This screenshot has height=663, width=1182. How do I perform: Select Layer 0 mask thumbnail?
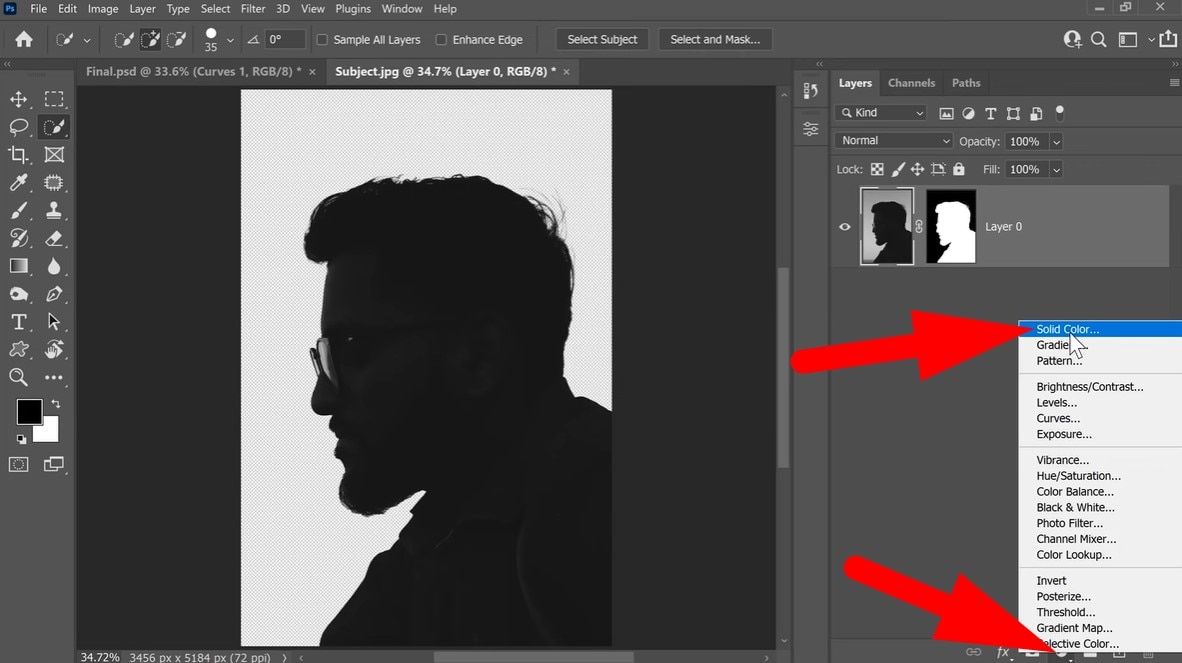tap(951, 227)
